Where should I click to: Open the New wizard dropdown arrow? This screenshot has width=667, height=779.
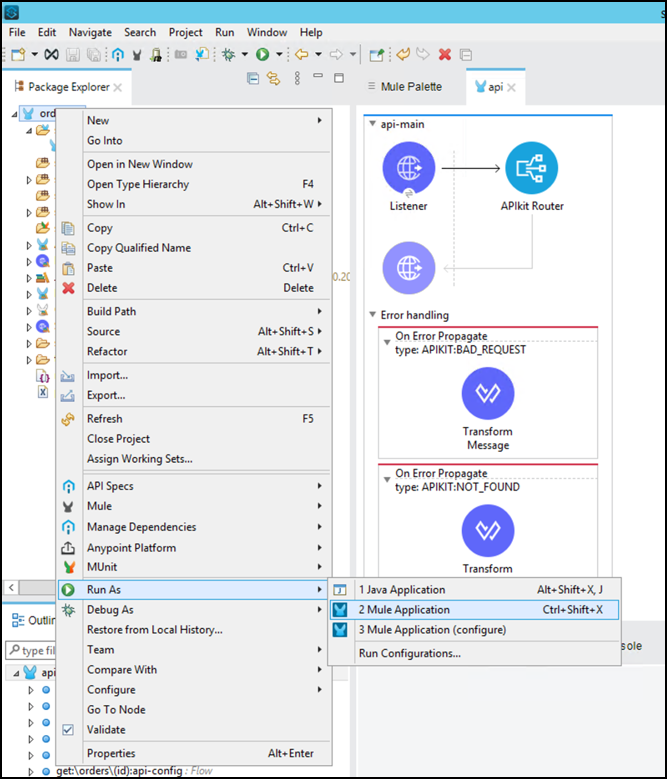34,54
